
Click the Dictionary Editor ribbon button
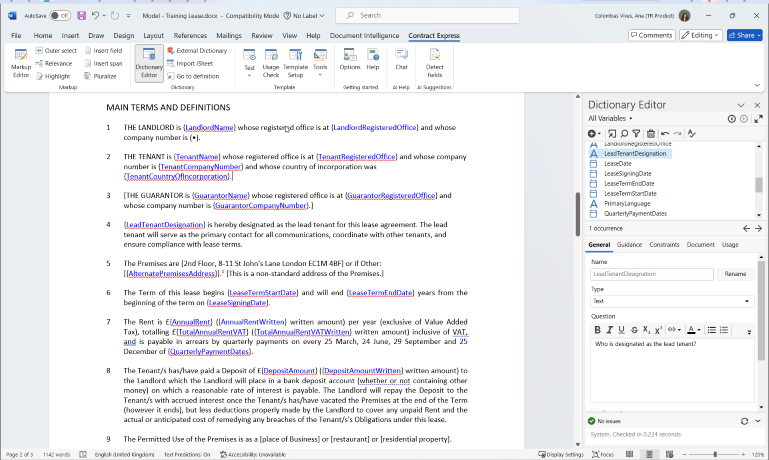(149, 61)
